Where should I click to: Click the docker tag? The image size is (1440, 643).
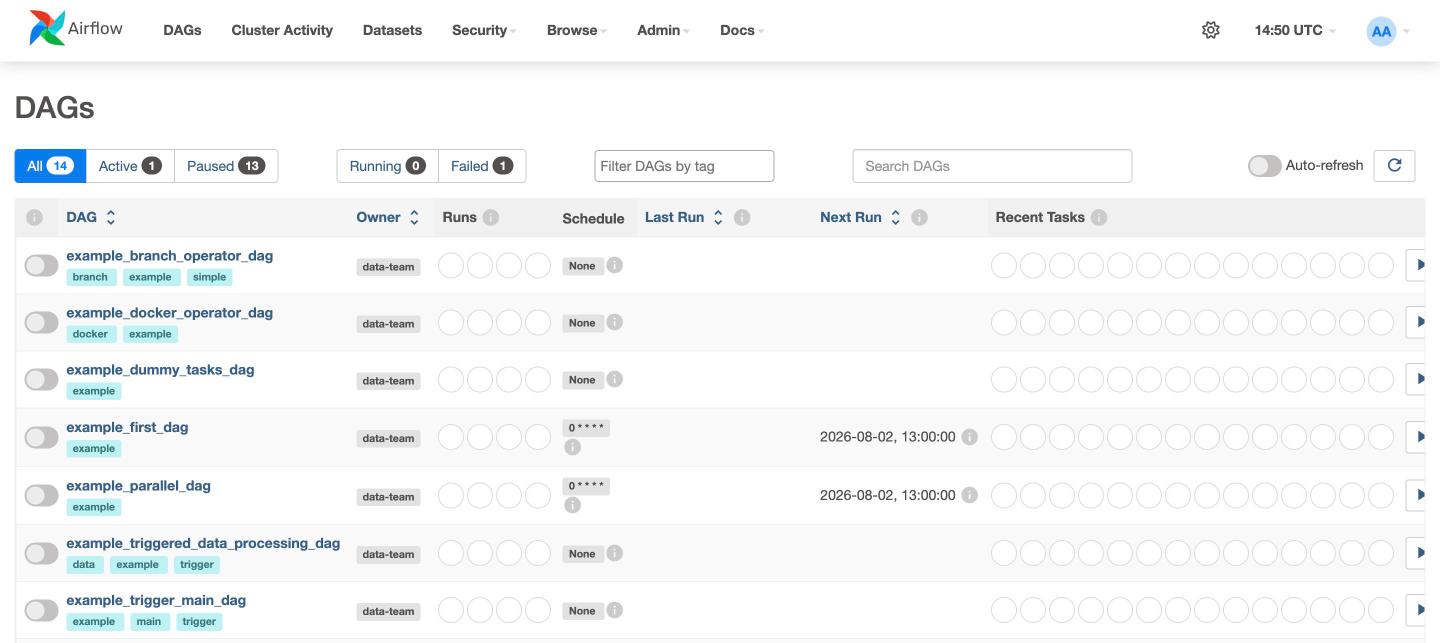(x=91, y=334)
